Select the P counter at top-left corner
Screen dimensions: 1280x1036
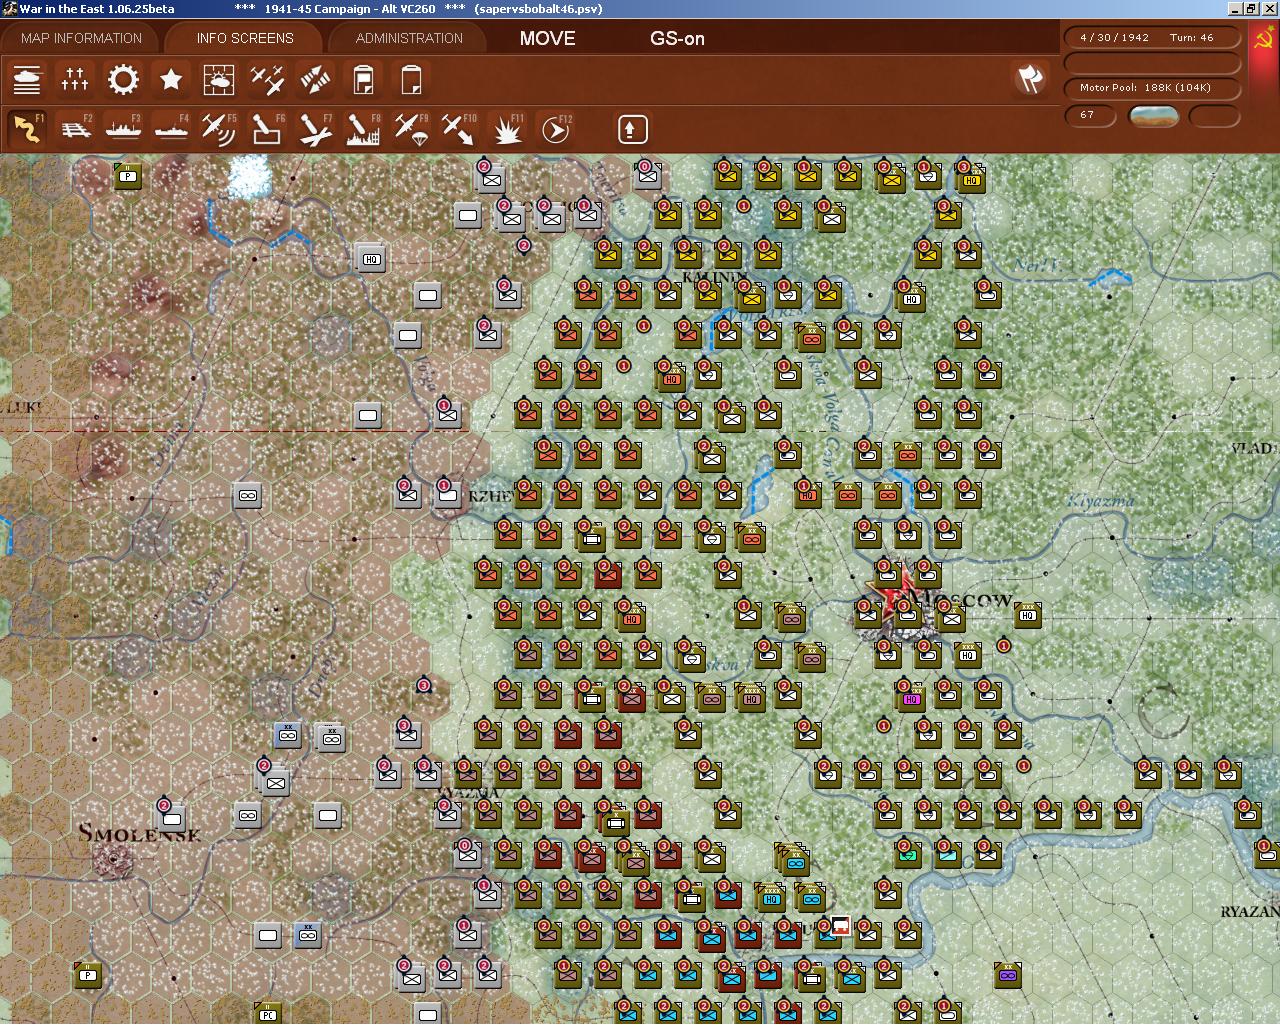[x=128, y=177]
